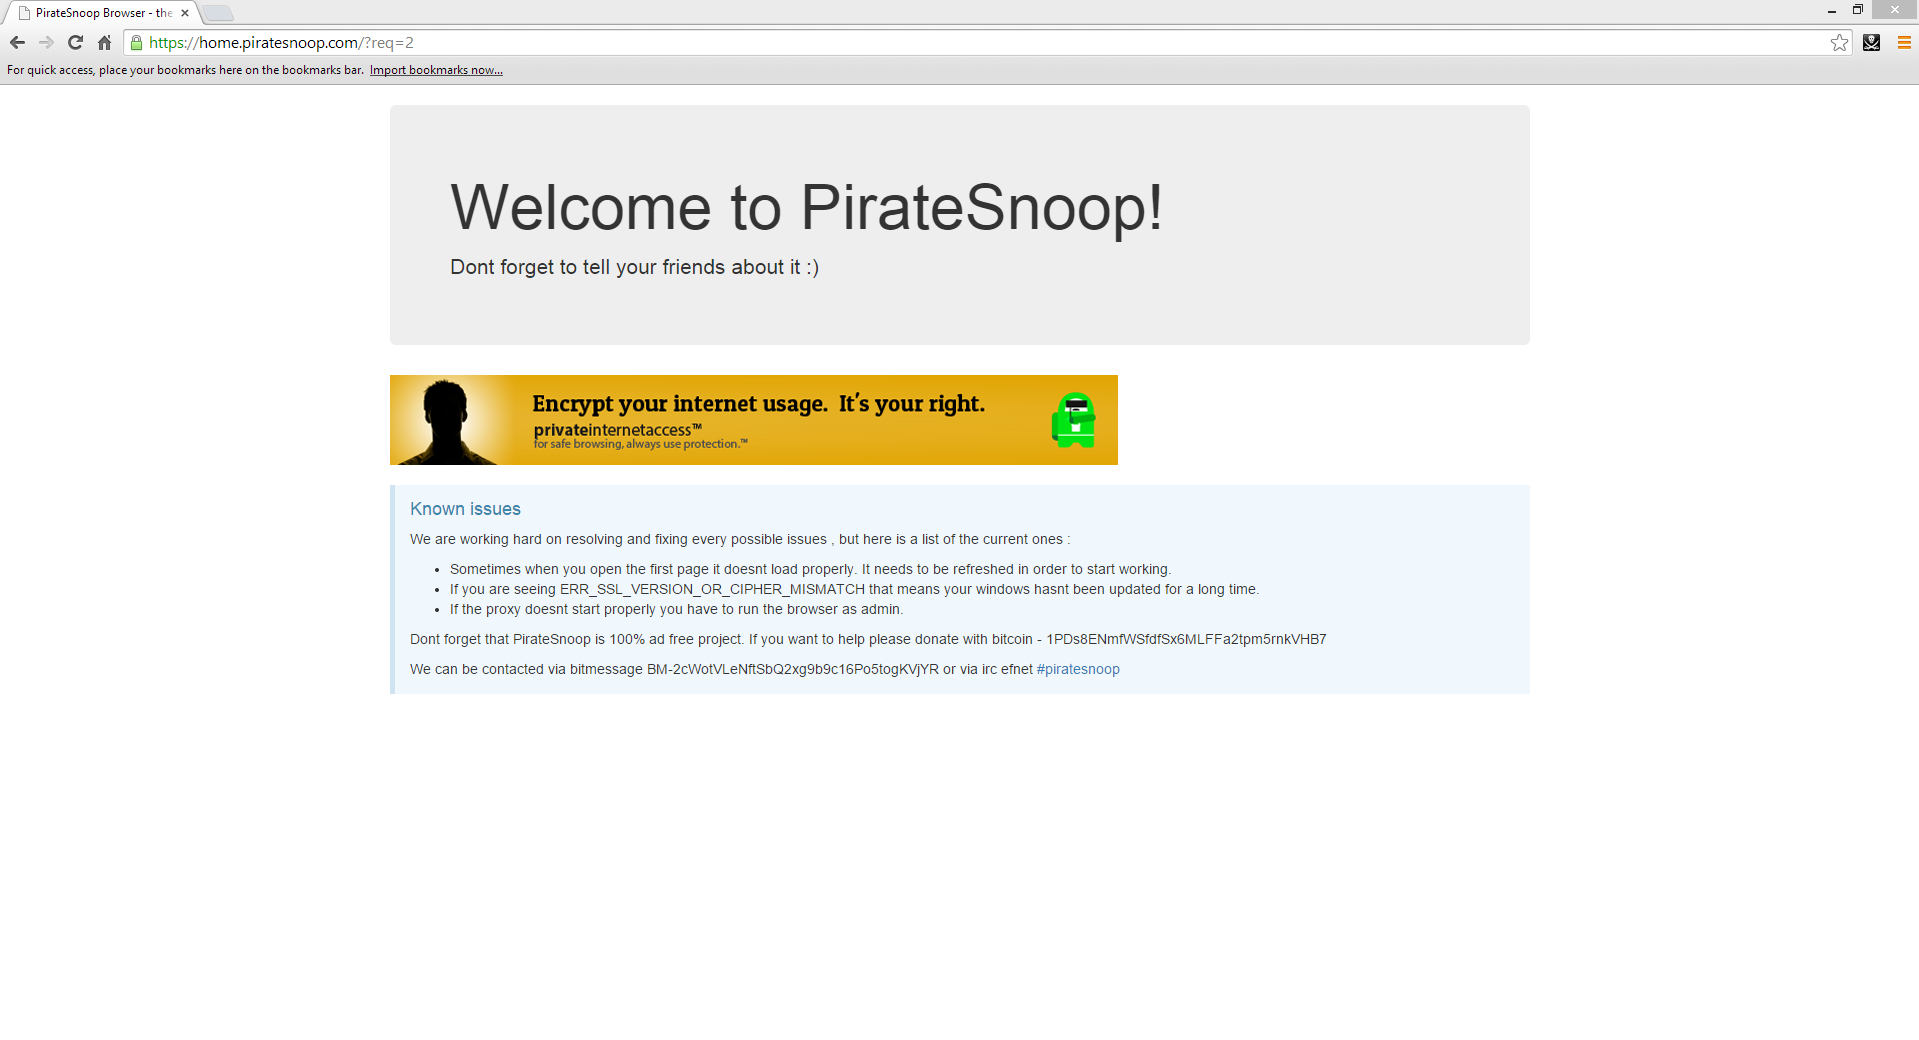Restore down the browser window
1919x1040 pixels.
pyautogui.click(x=1858, y=10)
